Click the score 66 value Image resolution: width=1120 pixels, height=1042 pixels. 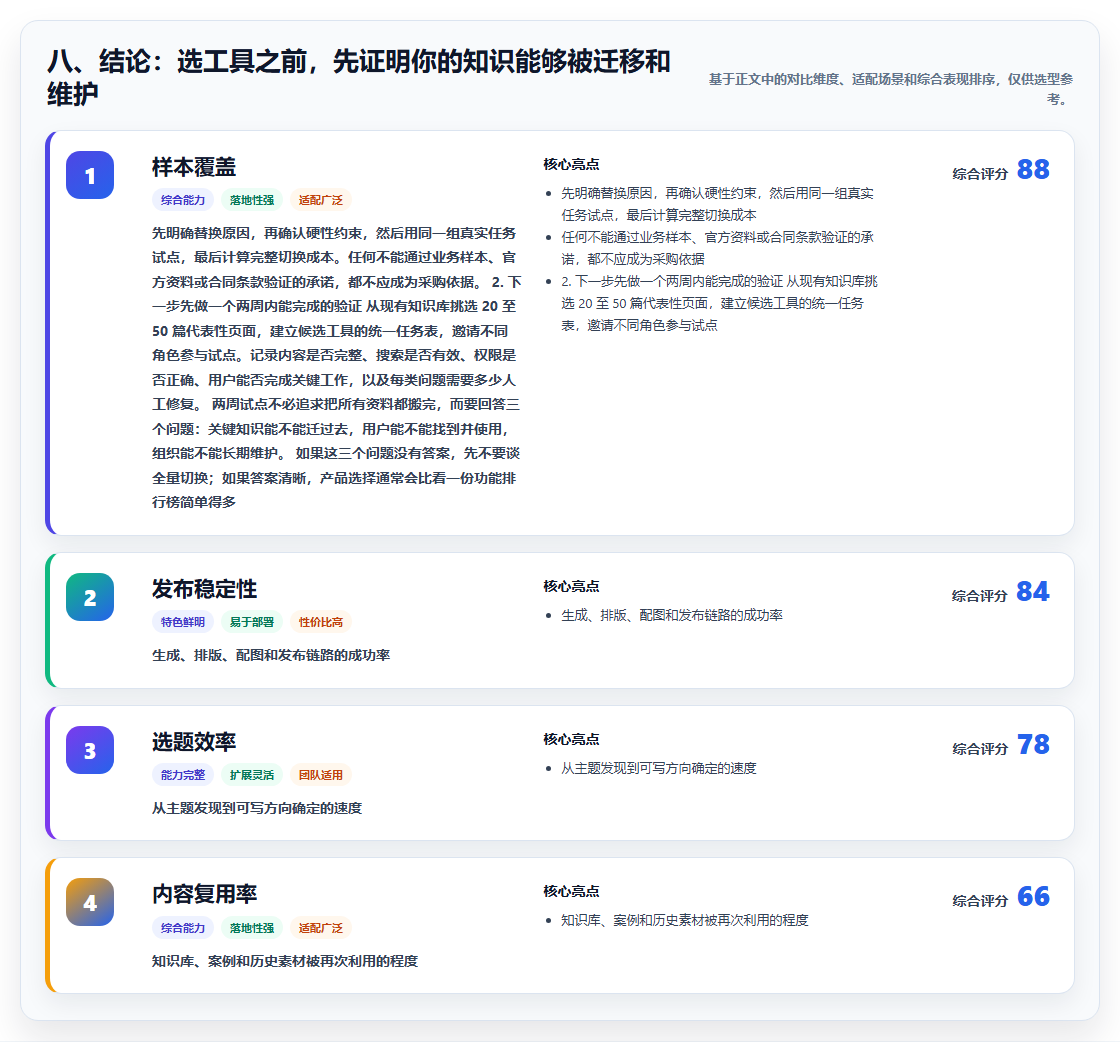pos(1033,896)
